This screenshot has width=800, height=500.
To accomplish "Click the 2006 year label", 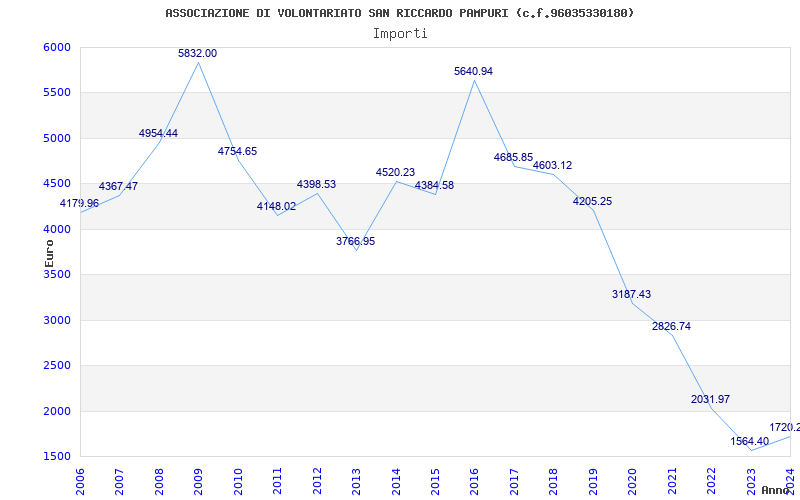I will pyautogui.click(x=80, y=481).
